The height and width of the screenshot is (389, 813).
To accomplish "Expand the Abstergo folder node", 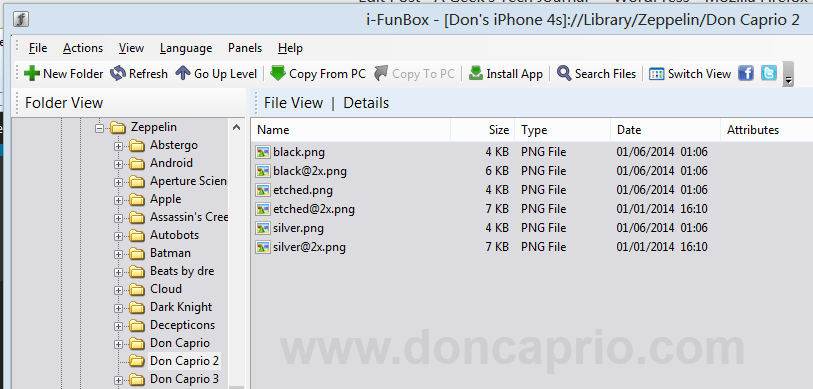I will [119, 146].
